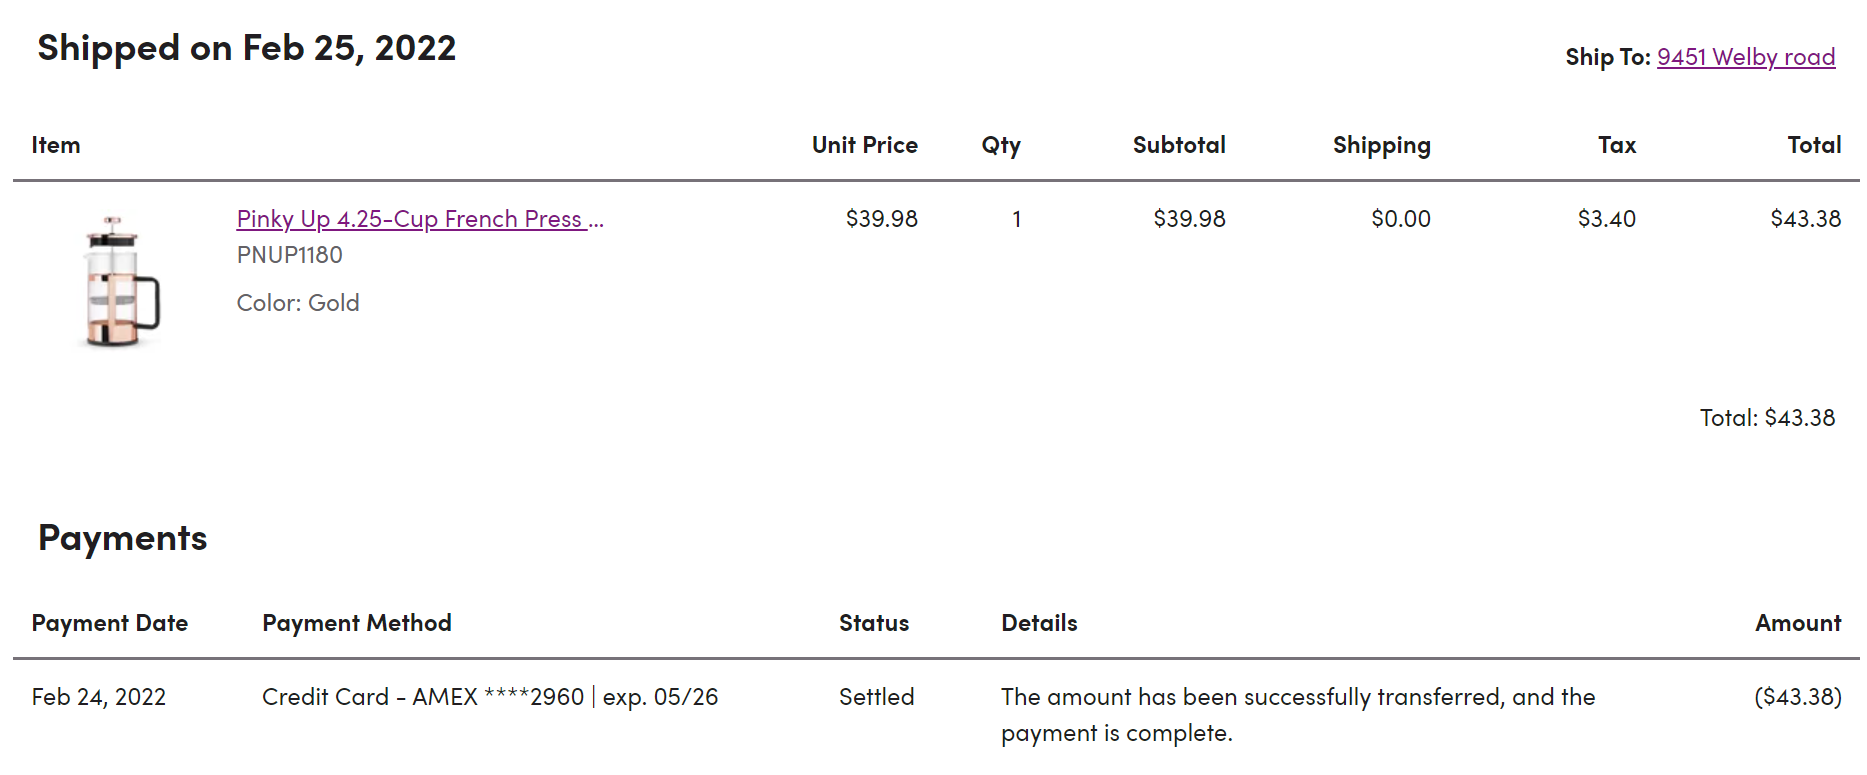Click the Payment Date column header
The width and height of the screenshot is (1867, 775).
pos(109,623)
